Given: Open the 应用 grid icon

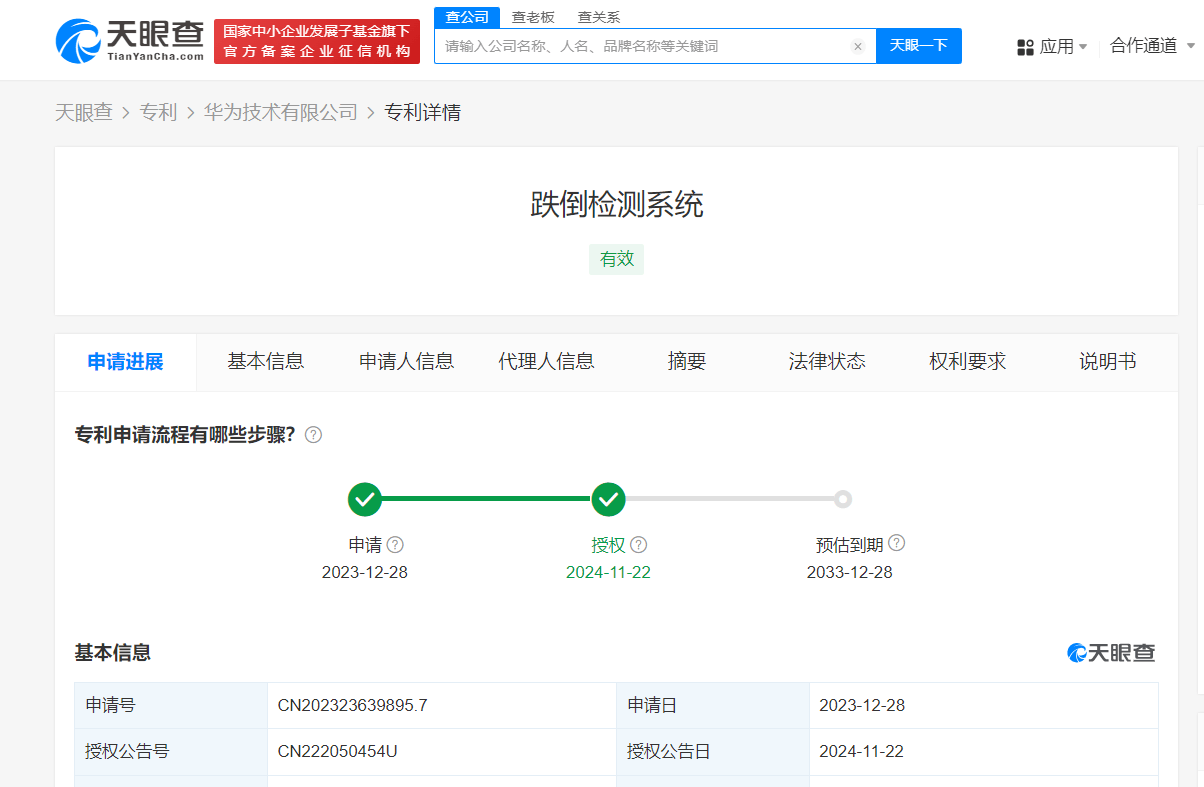Looking at the screenshot, I should click(1025, 47).
